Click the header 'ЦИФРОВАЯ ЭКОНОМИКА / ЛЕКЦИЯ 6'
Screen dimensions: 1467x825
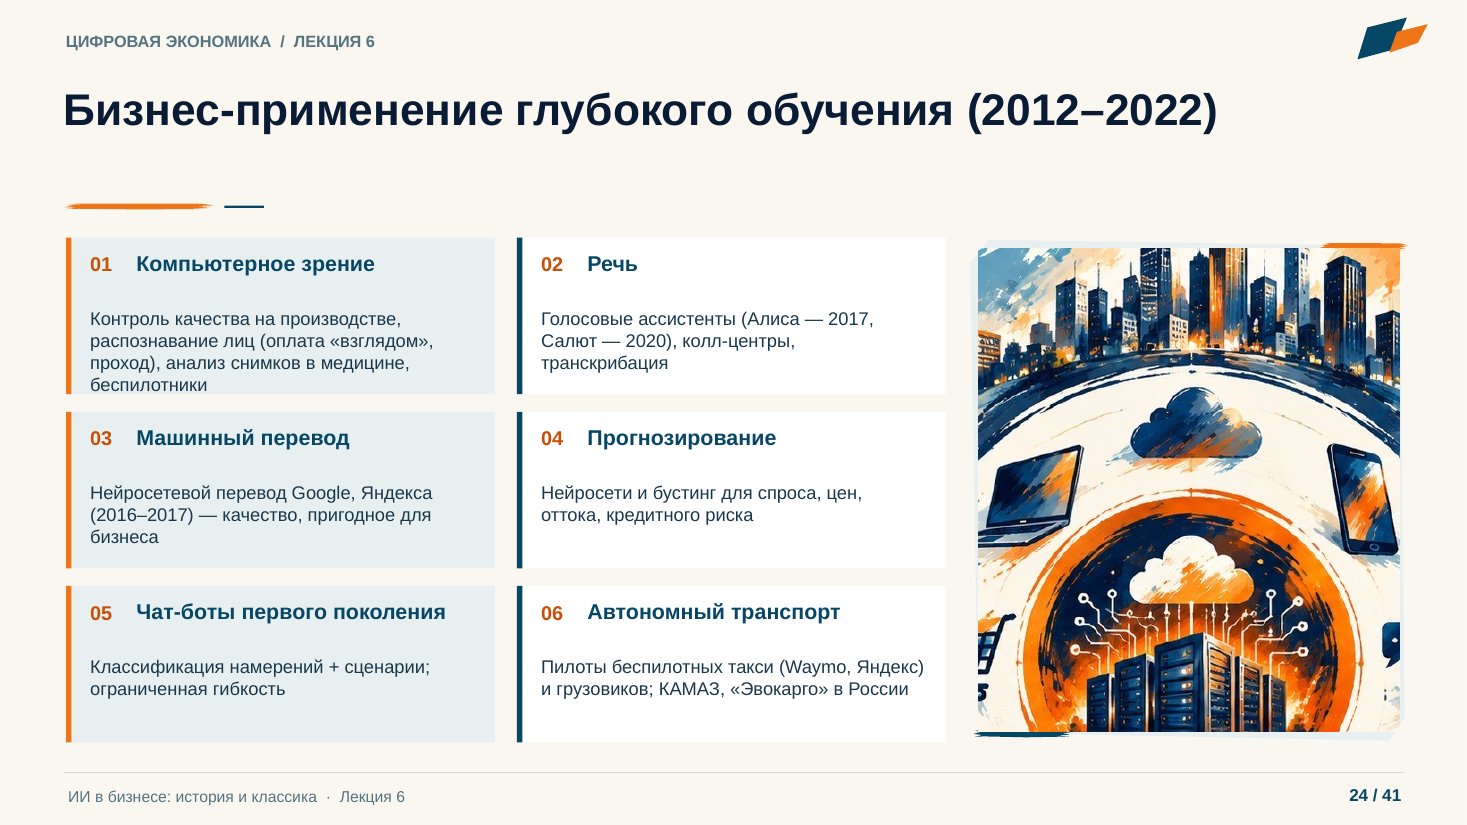pyautogui.click(x=220, y=42)
